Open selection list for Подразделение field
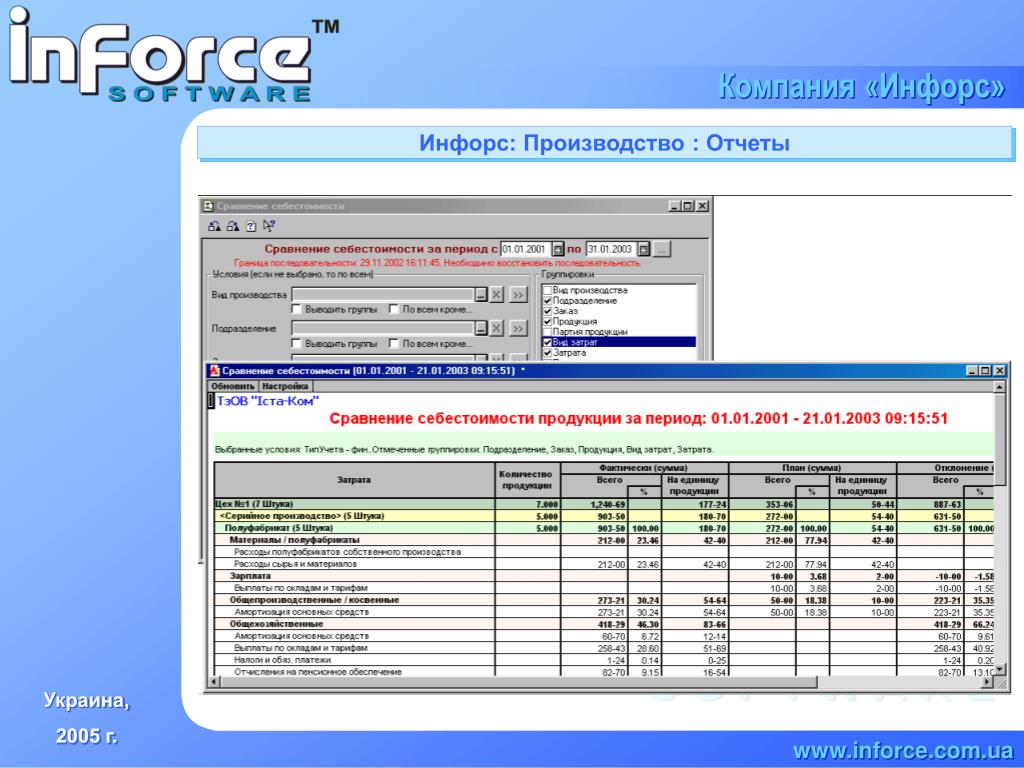1024x768 pixels. [481, 328]
